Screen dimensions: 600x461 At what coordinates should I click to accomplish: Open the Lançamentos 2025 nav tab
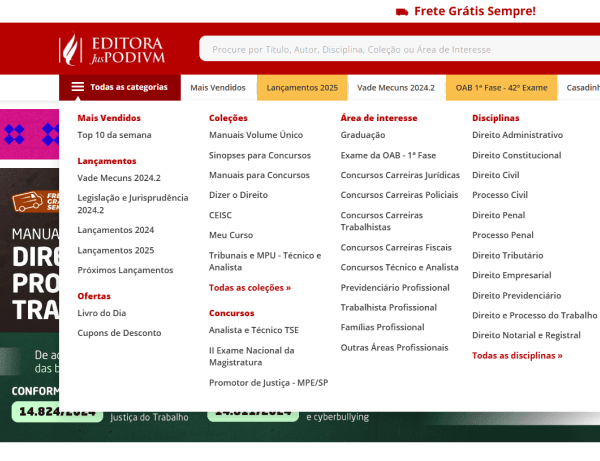[x=302, y=88]
